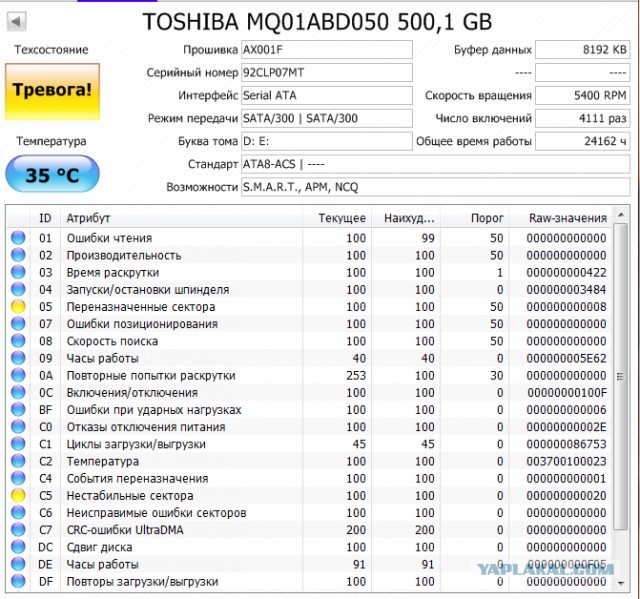Select yellow dot of C5 Нестабильные сектора

18,495
